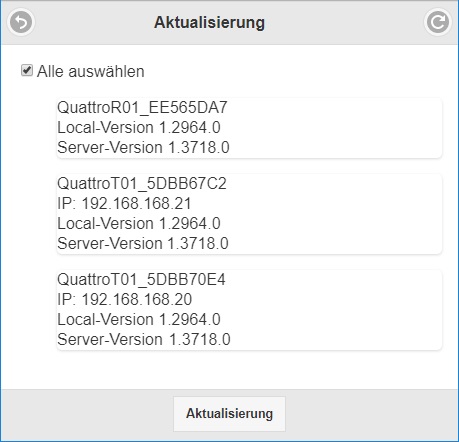The width and height of the screenshot is (459, 442).
Task: Click the Alle auswählen label text
Action: 91,71
